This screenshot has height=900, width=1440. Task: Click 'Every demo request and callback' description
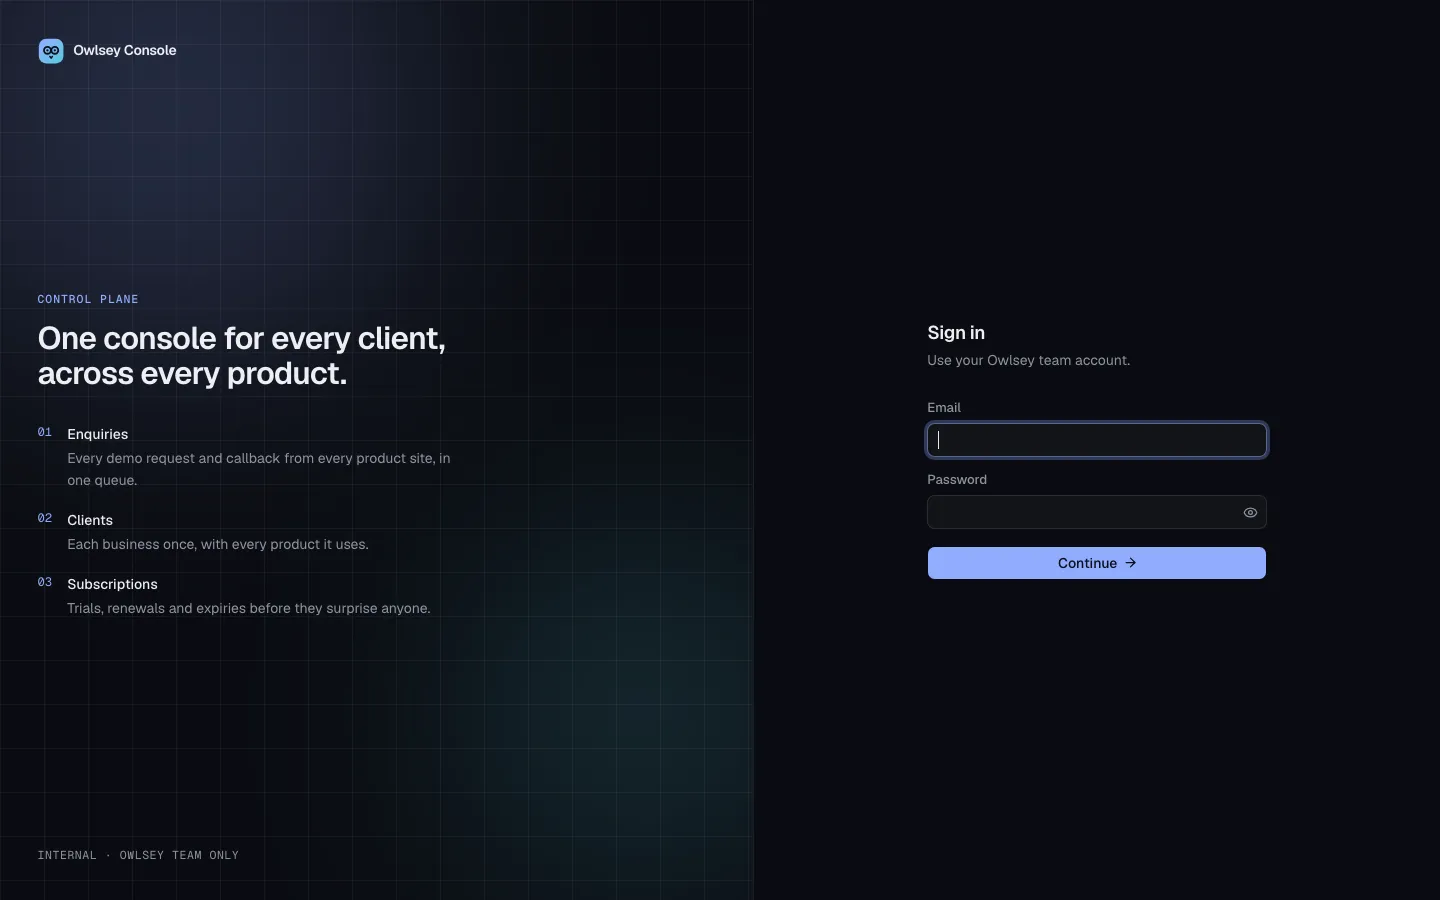click(x=259, y=469)
